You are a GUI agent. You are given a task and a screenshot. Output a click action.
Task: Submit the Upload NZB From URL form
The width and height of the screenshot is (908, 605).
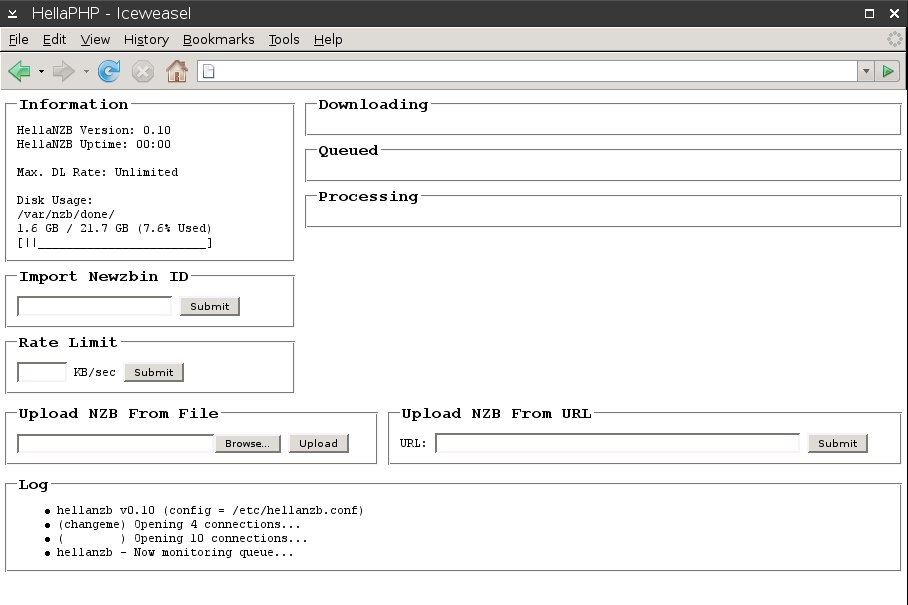point(837,443)
